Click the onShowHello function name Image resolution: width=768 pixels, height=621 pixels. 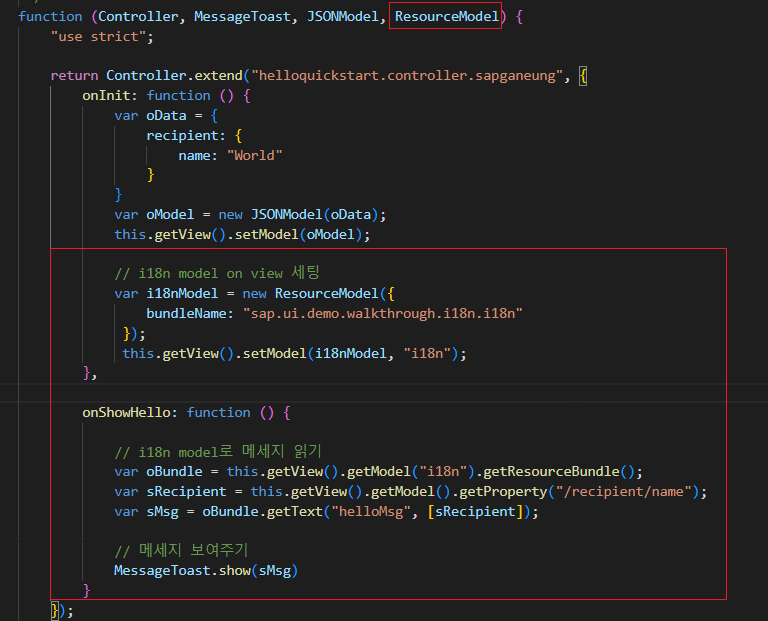(x=126, y=412)
